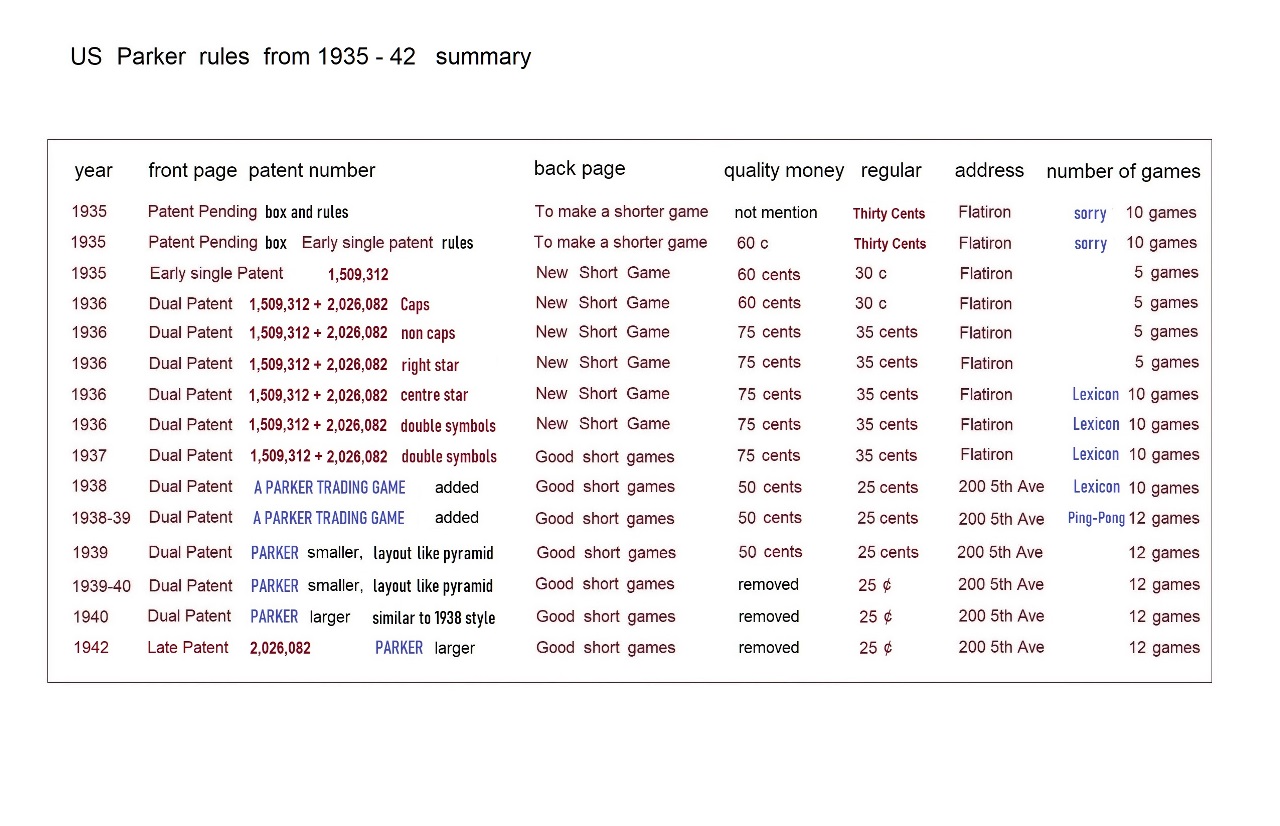The width and height of the screenshot is (1280, 826).
Task: Click the 'front page patent number' header
Action: [x=262, y=171]
